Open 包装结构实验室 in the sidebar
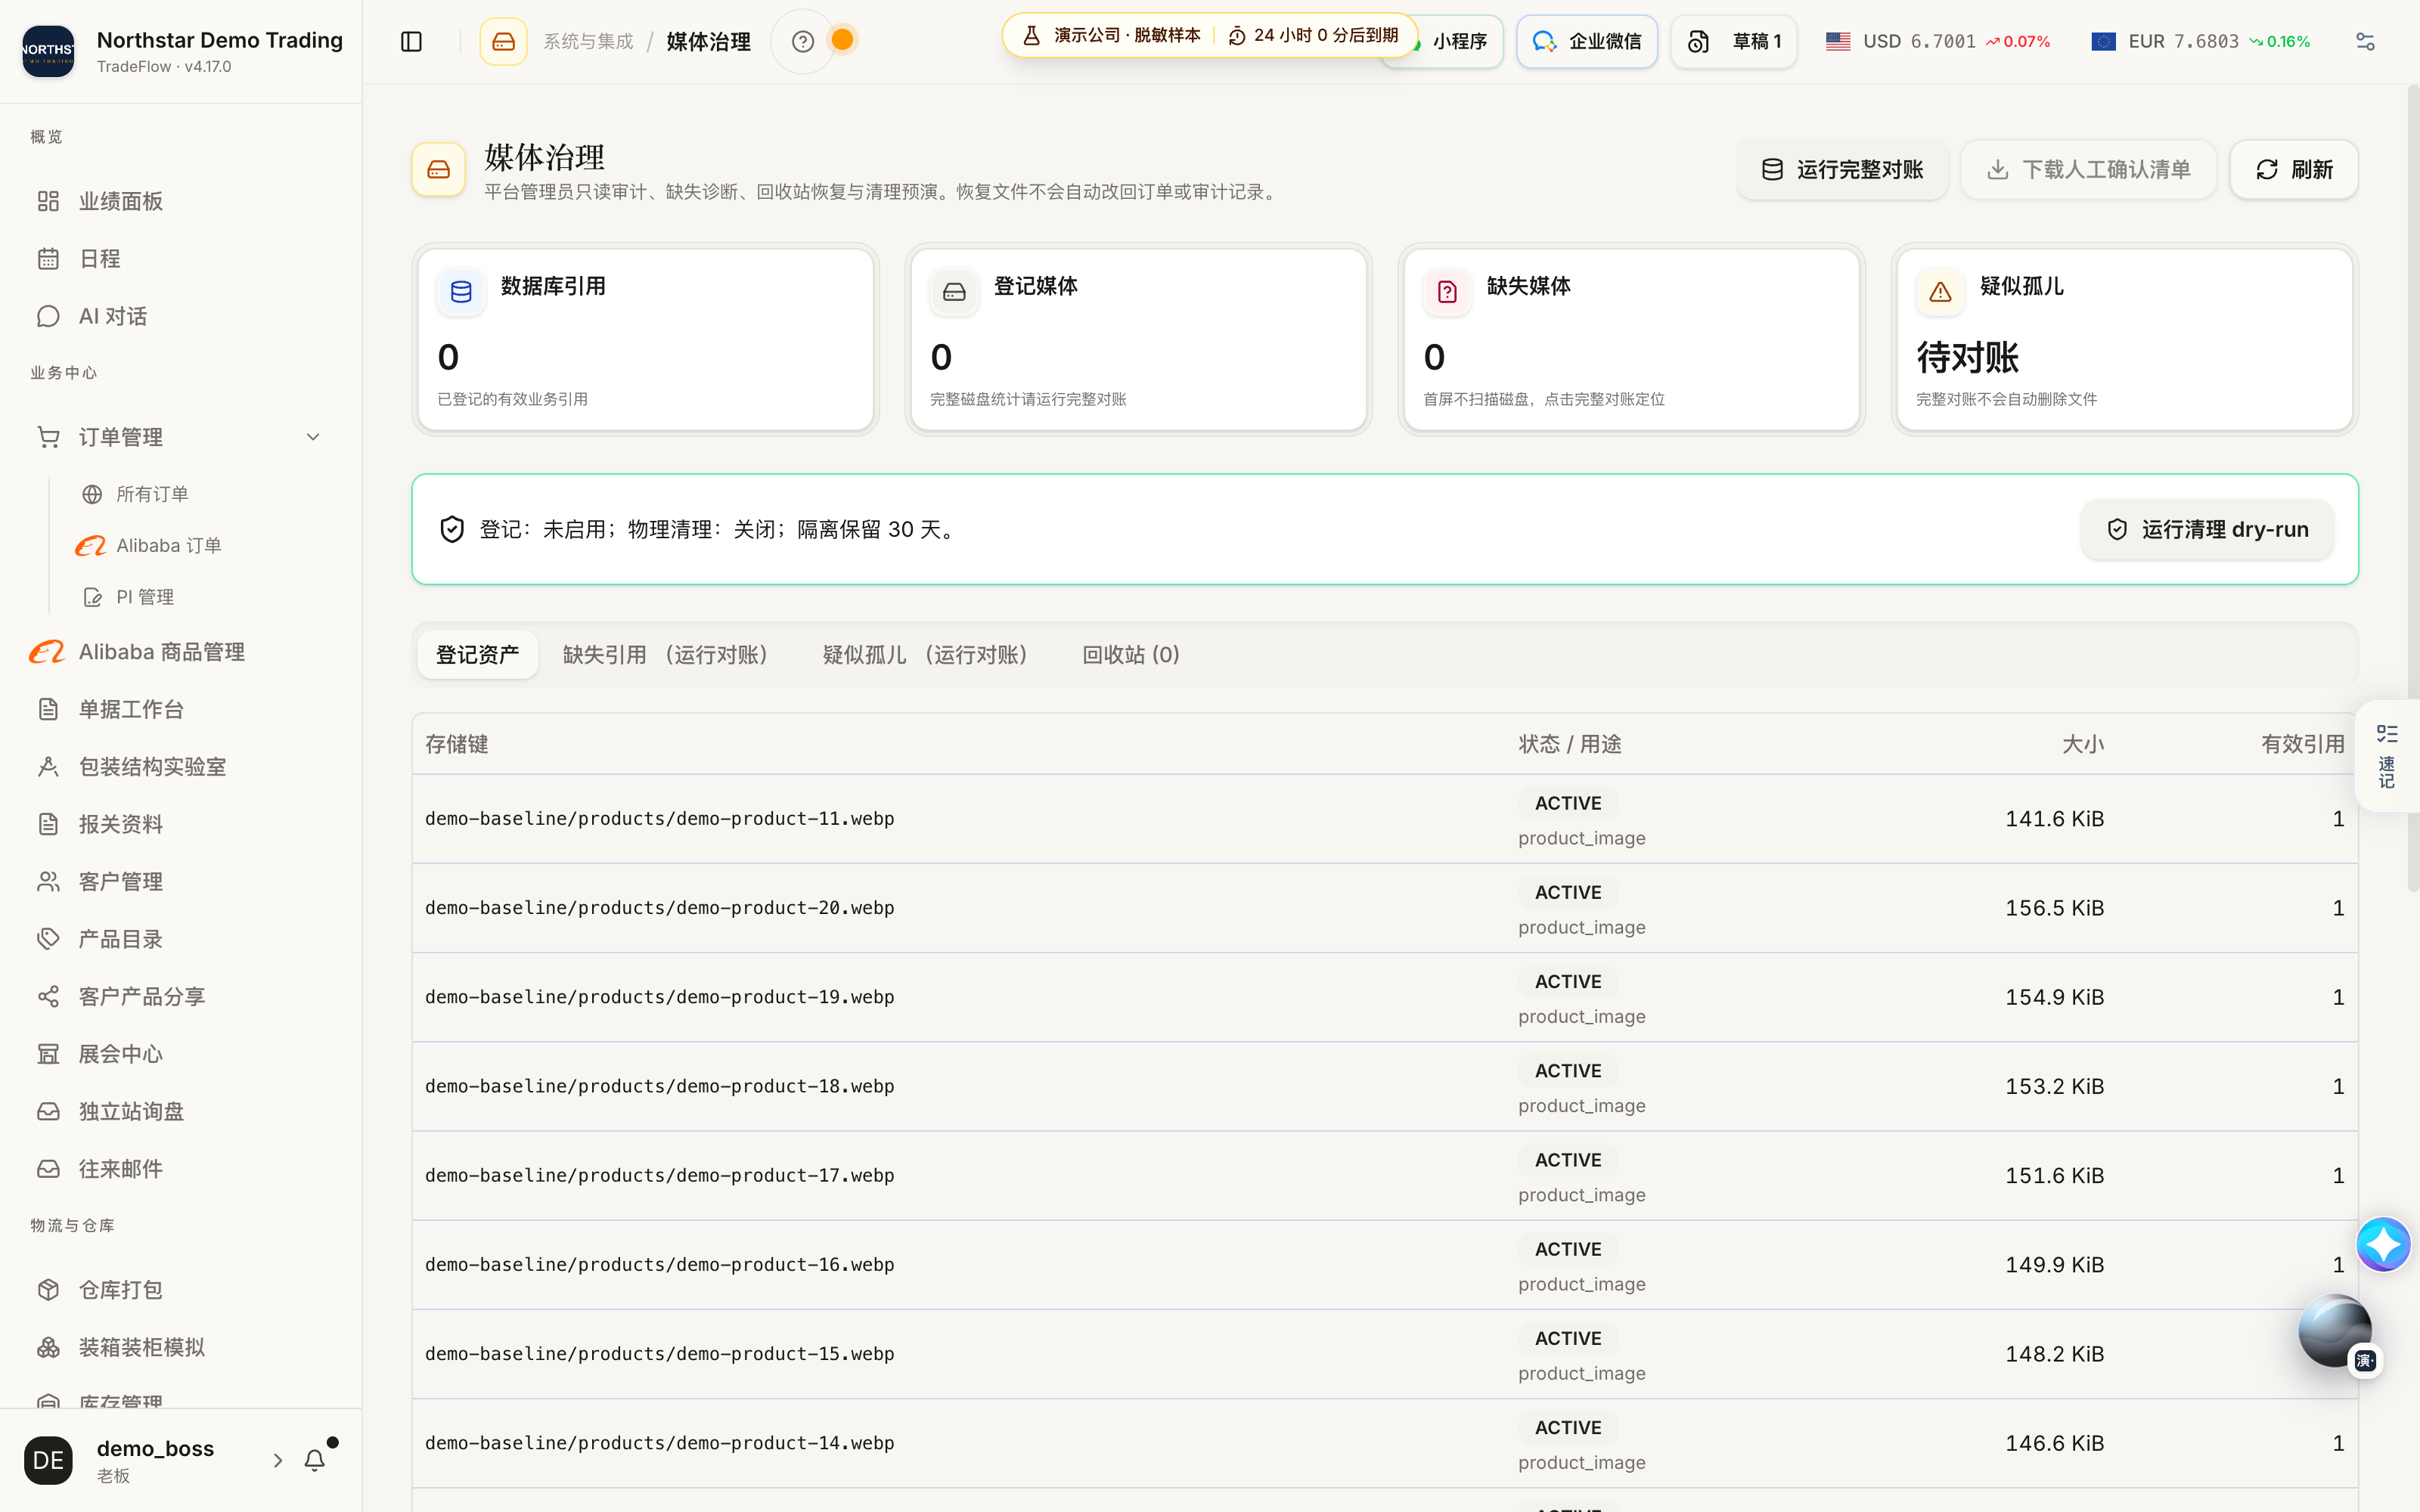This screenshot has height=1512, width=2420. tap(180, 767)
